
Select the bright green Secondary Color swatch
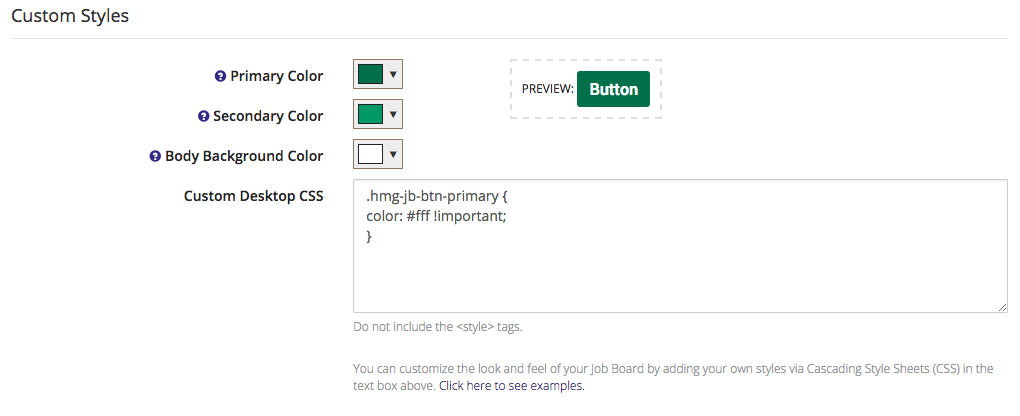coord(370,115)
